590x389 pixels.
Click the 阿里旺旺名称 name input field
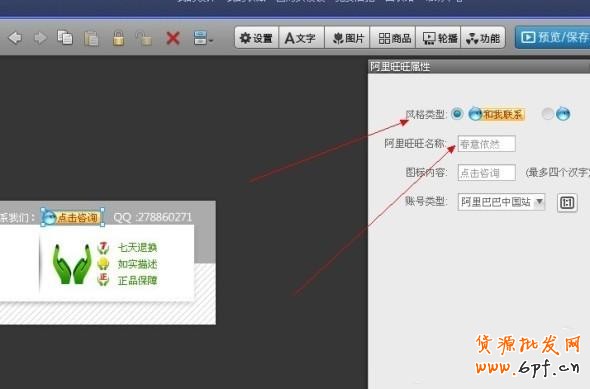487,144
